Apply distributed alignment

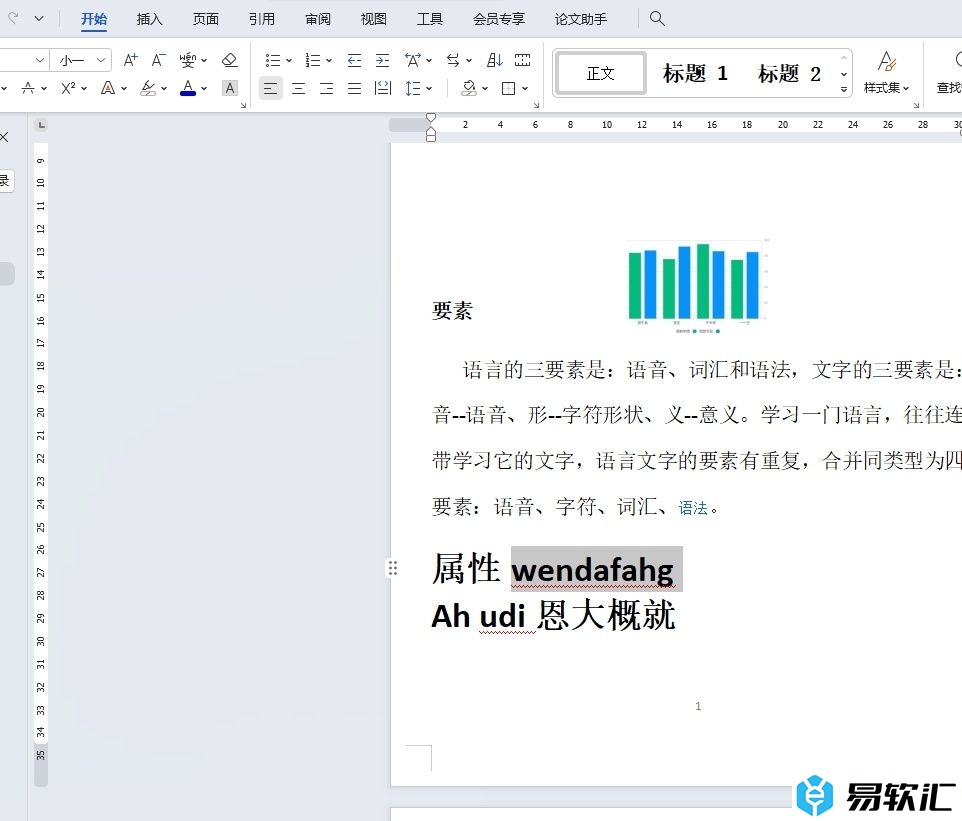tap(383, 89)
